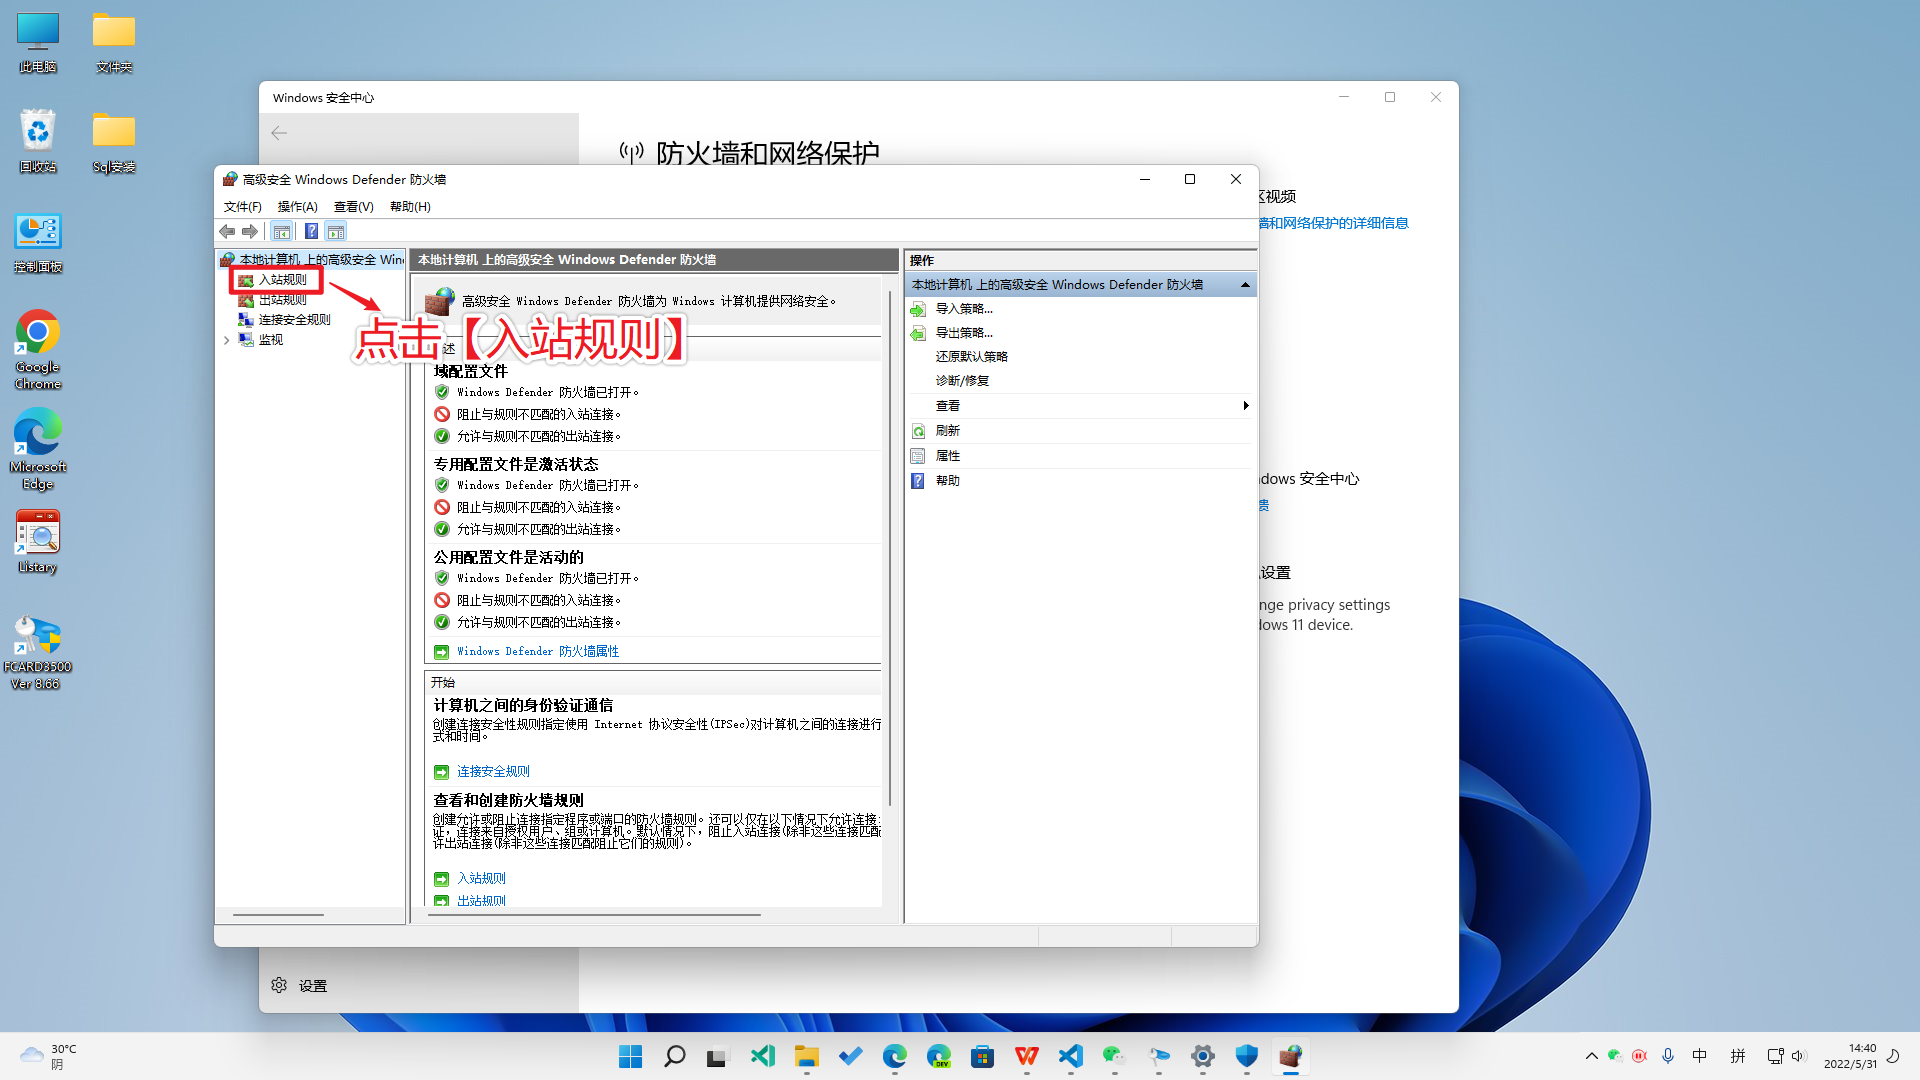Open Listary desktop shortcut

tap(38, 542)
